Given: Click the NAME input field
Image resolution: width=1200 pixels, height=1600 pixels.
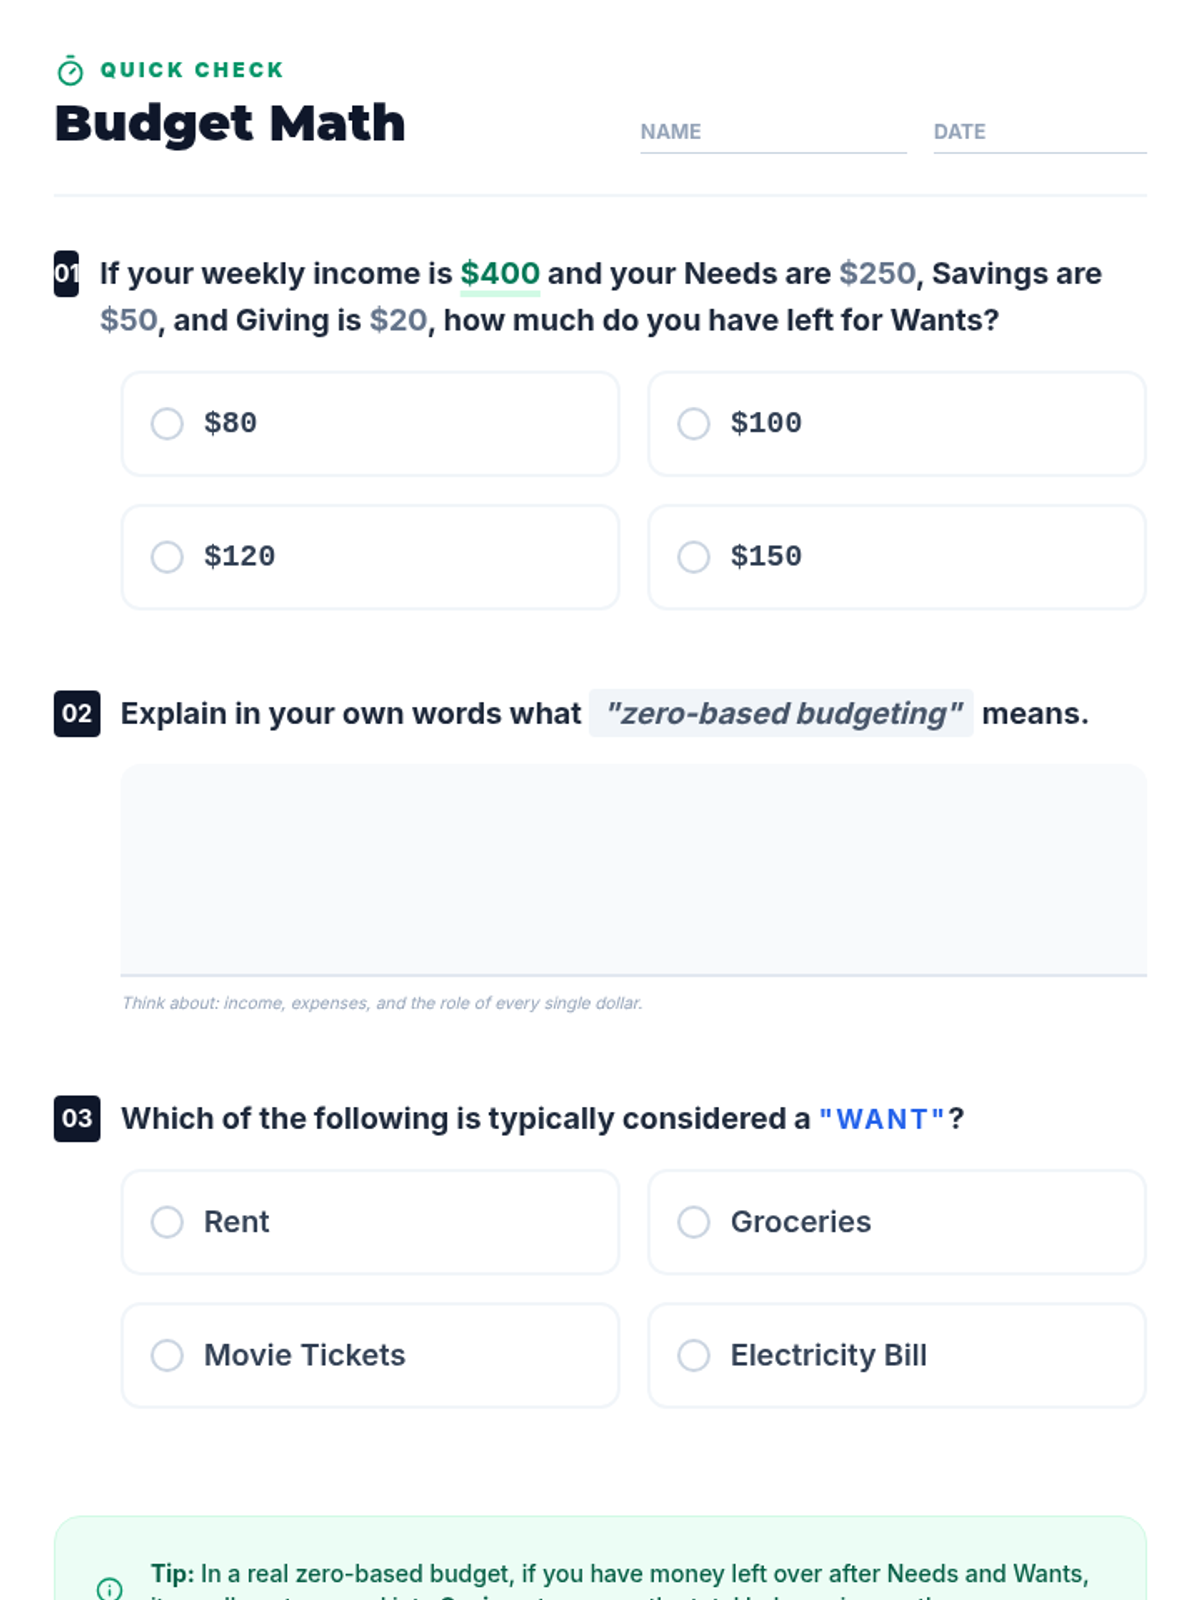Looking at the screenshot, I should (773, 132).
